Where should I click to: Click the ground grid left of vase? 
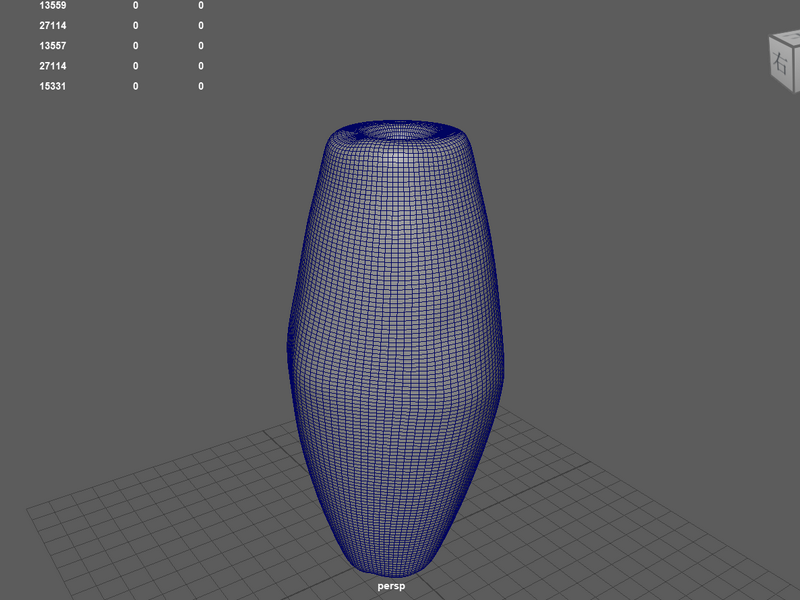click(x=179, y=510)
